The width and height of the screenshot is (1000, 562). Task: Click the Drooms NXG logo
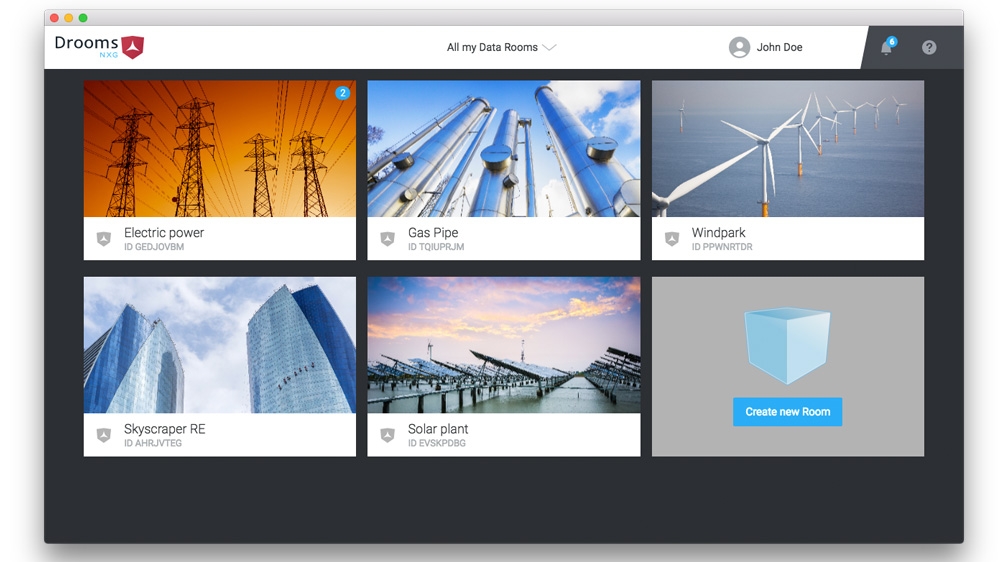click(x=99, y=46)
